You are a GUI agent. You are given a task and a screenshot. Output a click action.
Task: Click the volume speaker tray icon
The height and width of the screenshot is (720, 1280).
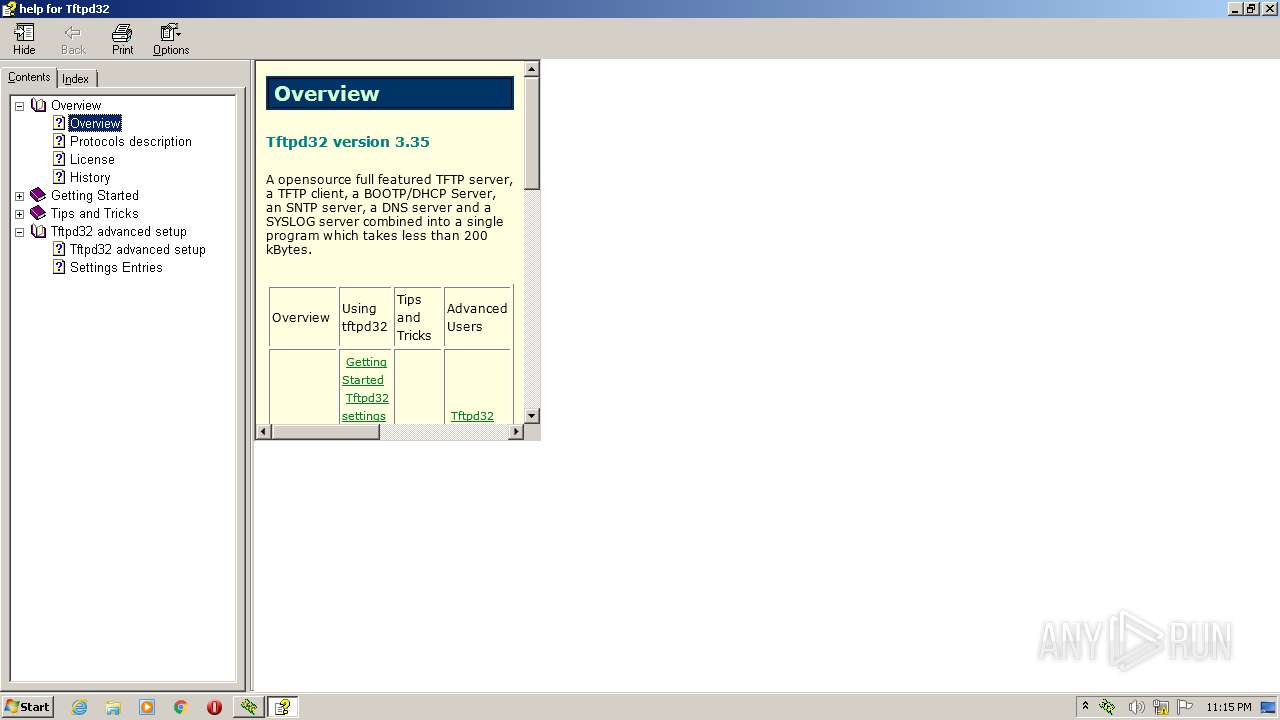pyautogui.click(x=1136, y=707)
